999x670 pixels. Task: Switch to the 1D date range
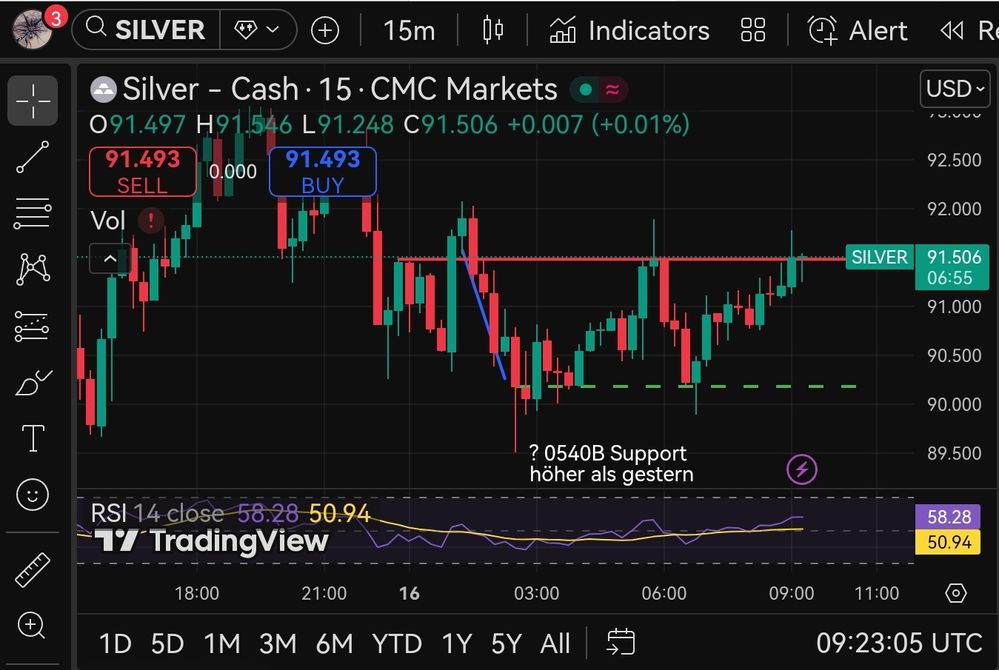tap(115, 643)
